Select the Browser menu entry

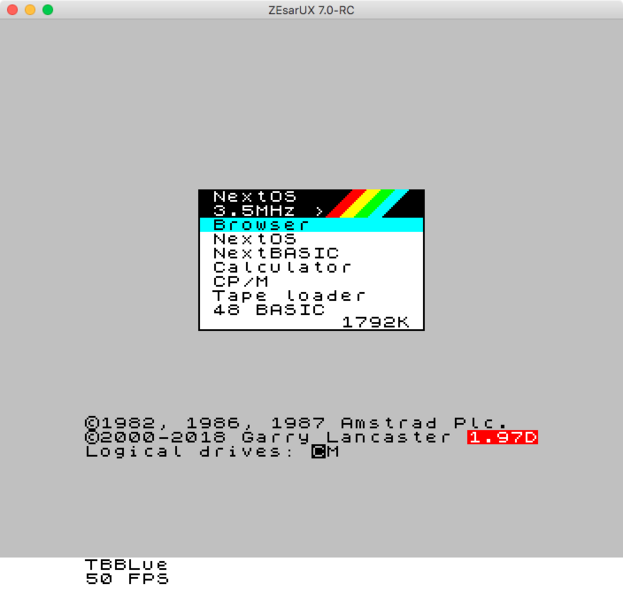312,225
